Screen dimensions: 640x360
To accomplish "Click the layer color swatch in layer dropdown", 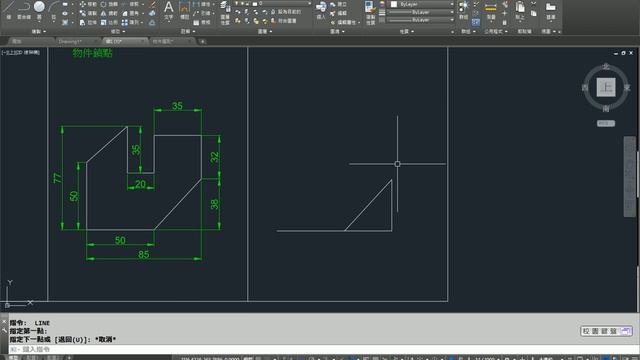I will (x=255, y=4).
